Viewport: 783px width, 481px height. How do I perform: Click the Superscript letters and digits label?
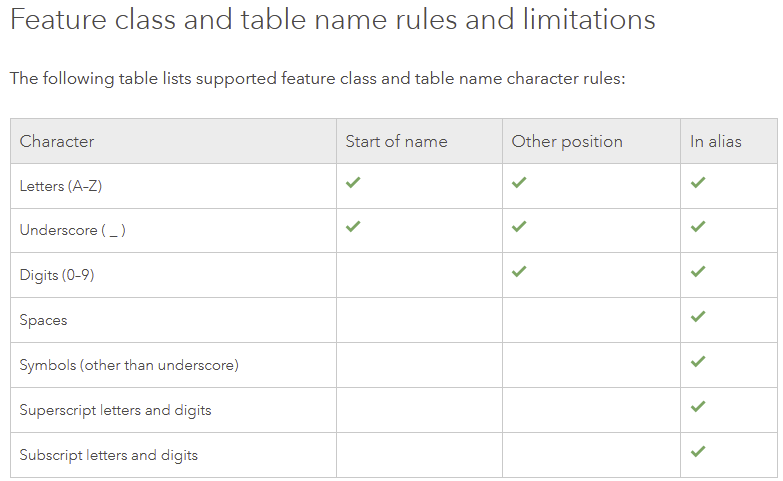(116, 410)
